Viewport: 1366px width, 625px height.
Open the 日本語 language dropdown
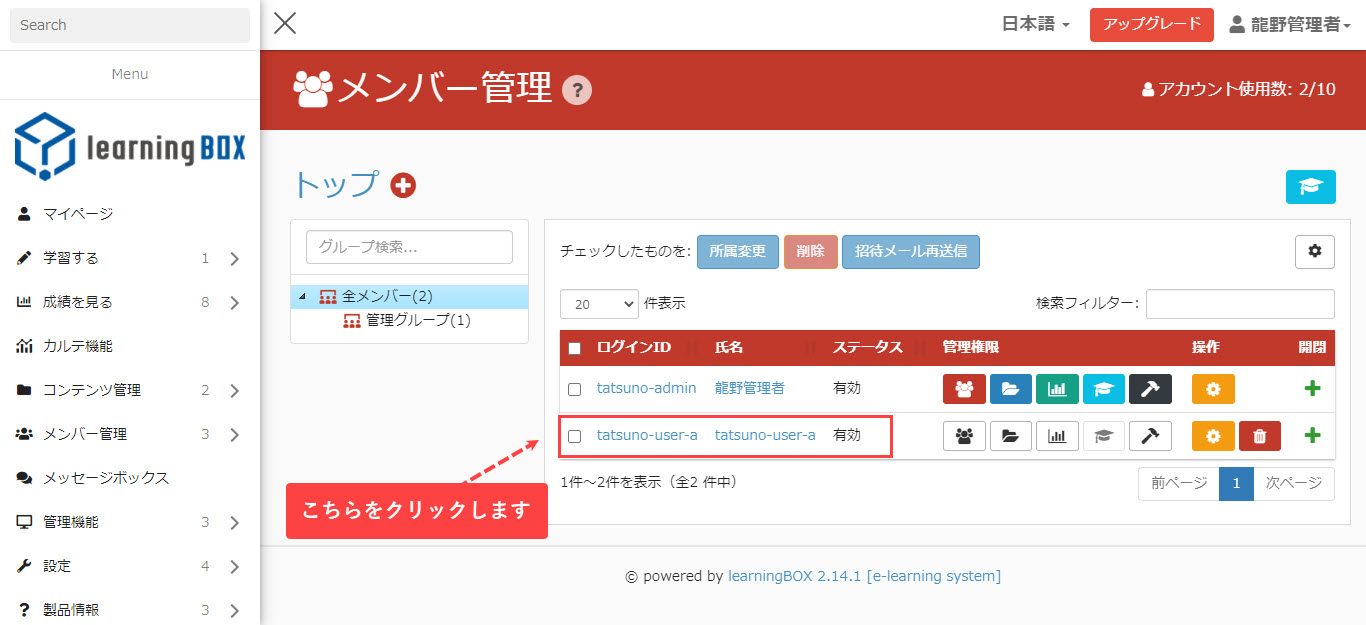(x=1036, y=24)
